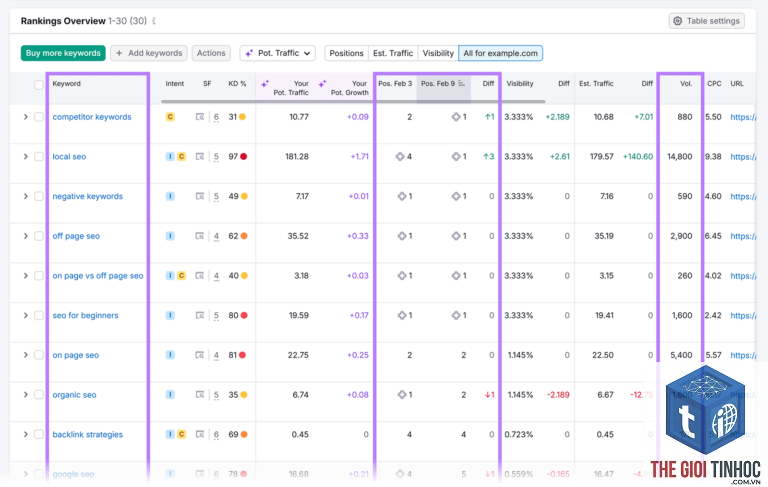Click the informational intent badge for negative keywords
The height and width of the screenshot is (487, 768).
(x=170, y=196)
